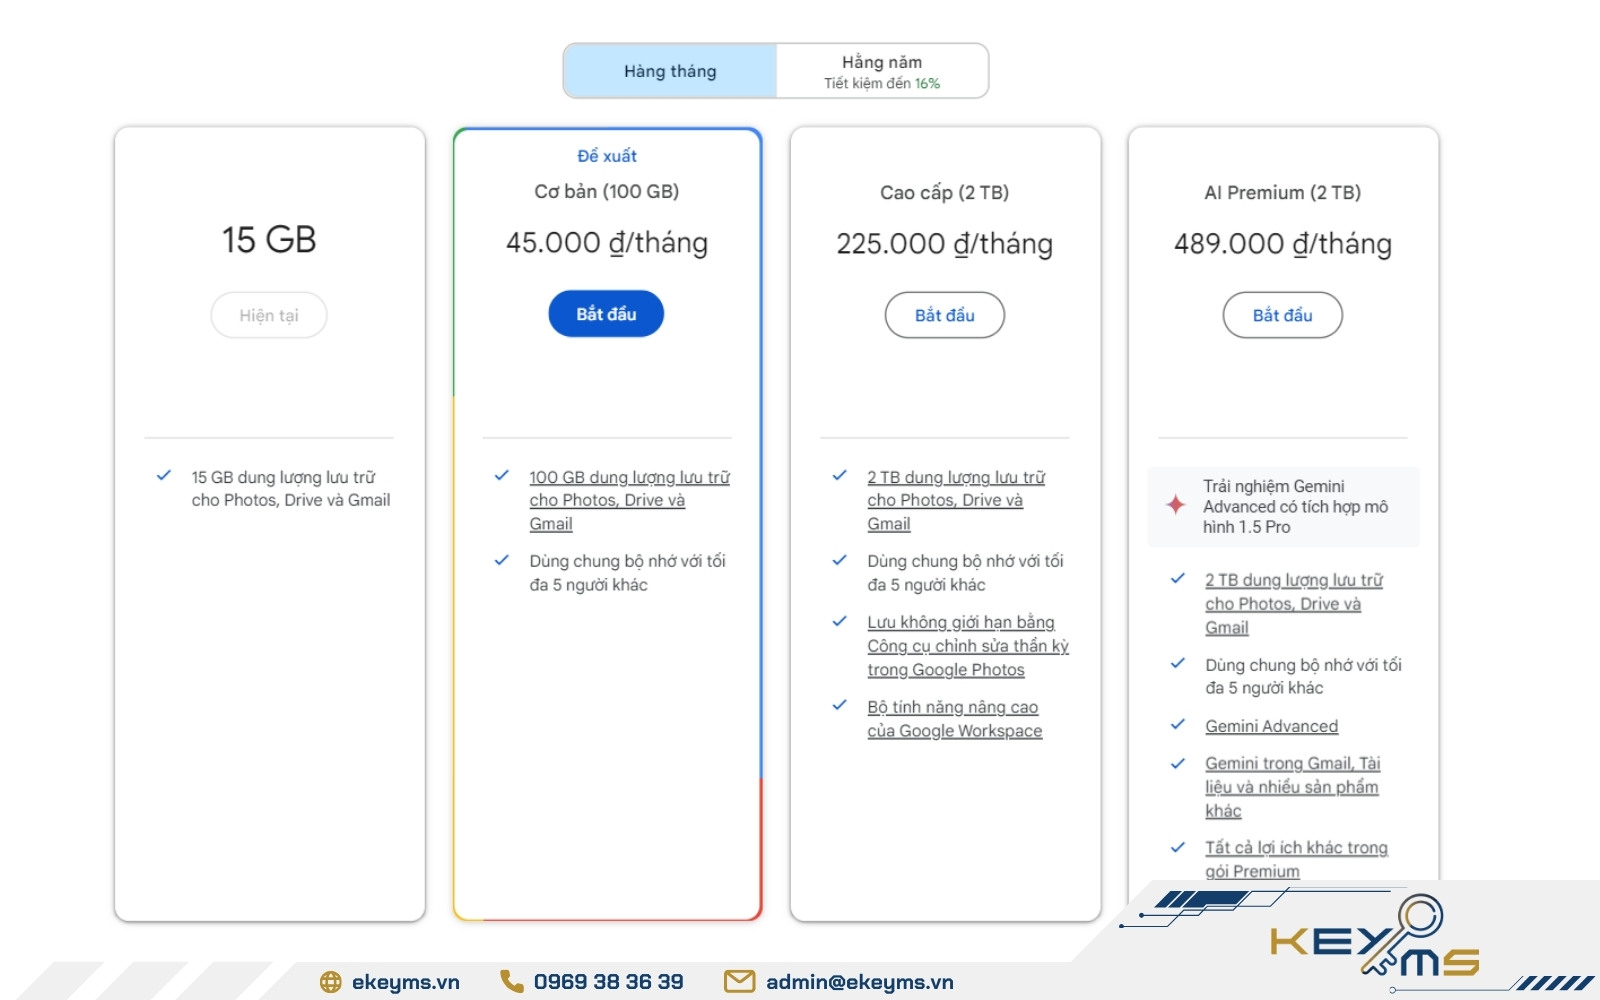Click the checkmark beside Dùng chung in Cao cấp plan
The image size is (1600, 1000).
click(839, 560)
